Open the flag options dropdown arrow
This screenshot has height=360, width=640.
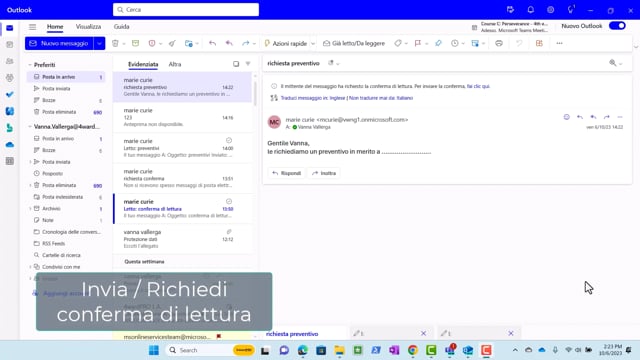(x=426, y=44)
